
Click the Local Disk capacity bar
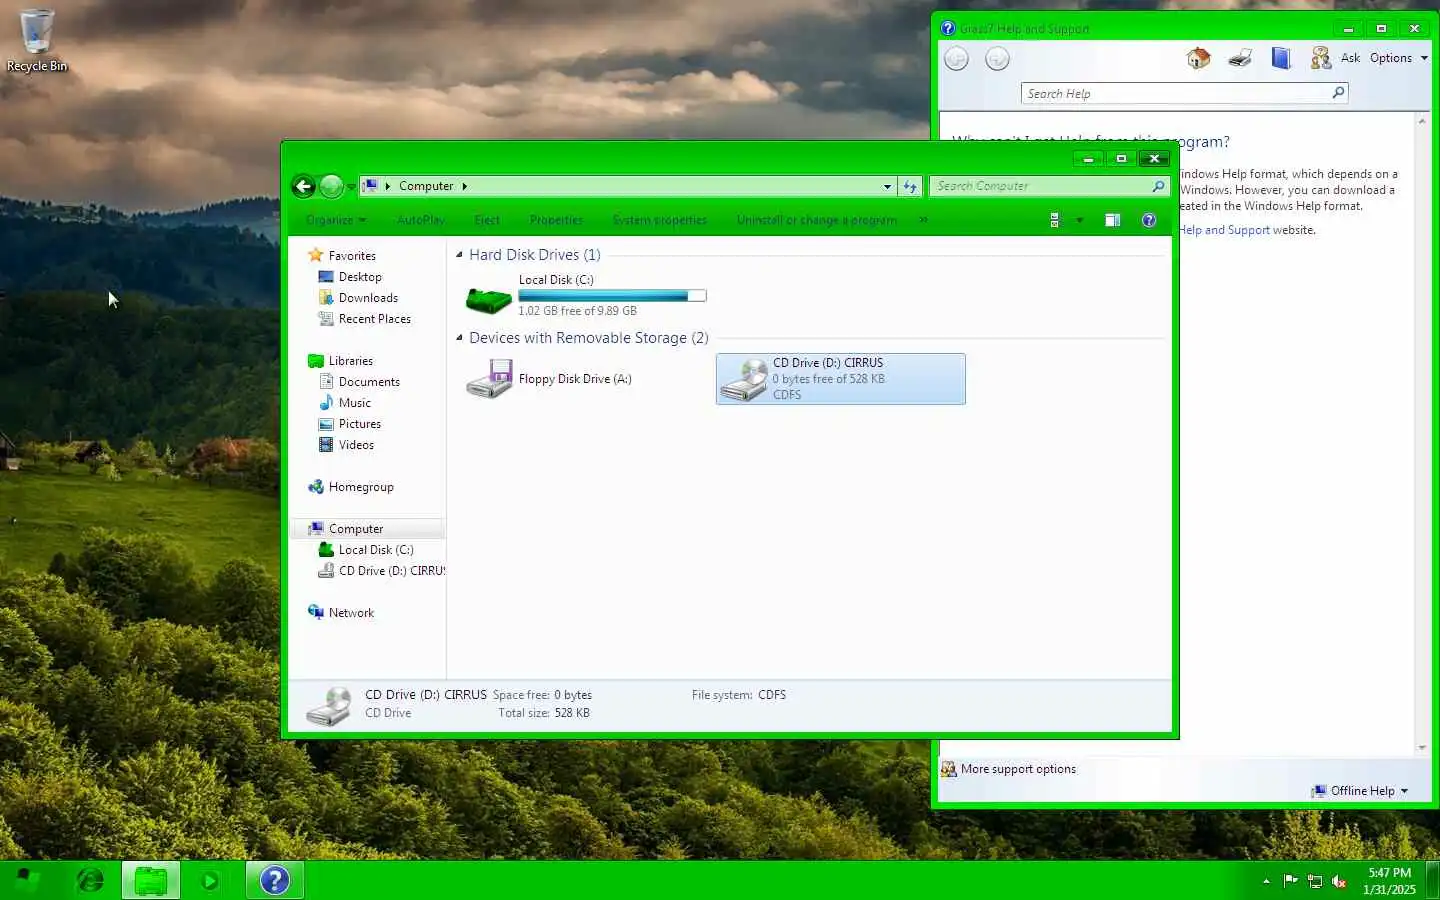click(x=612, y=296)
